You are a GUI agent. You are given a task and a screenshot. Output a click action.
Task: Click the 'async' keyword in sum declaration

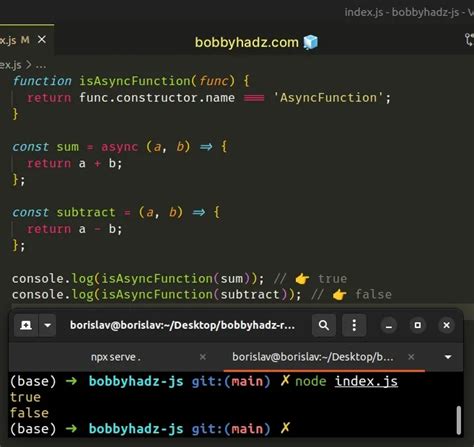[120, 147]
